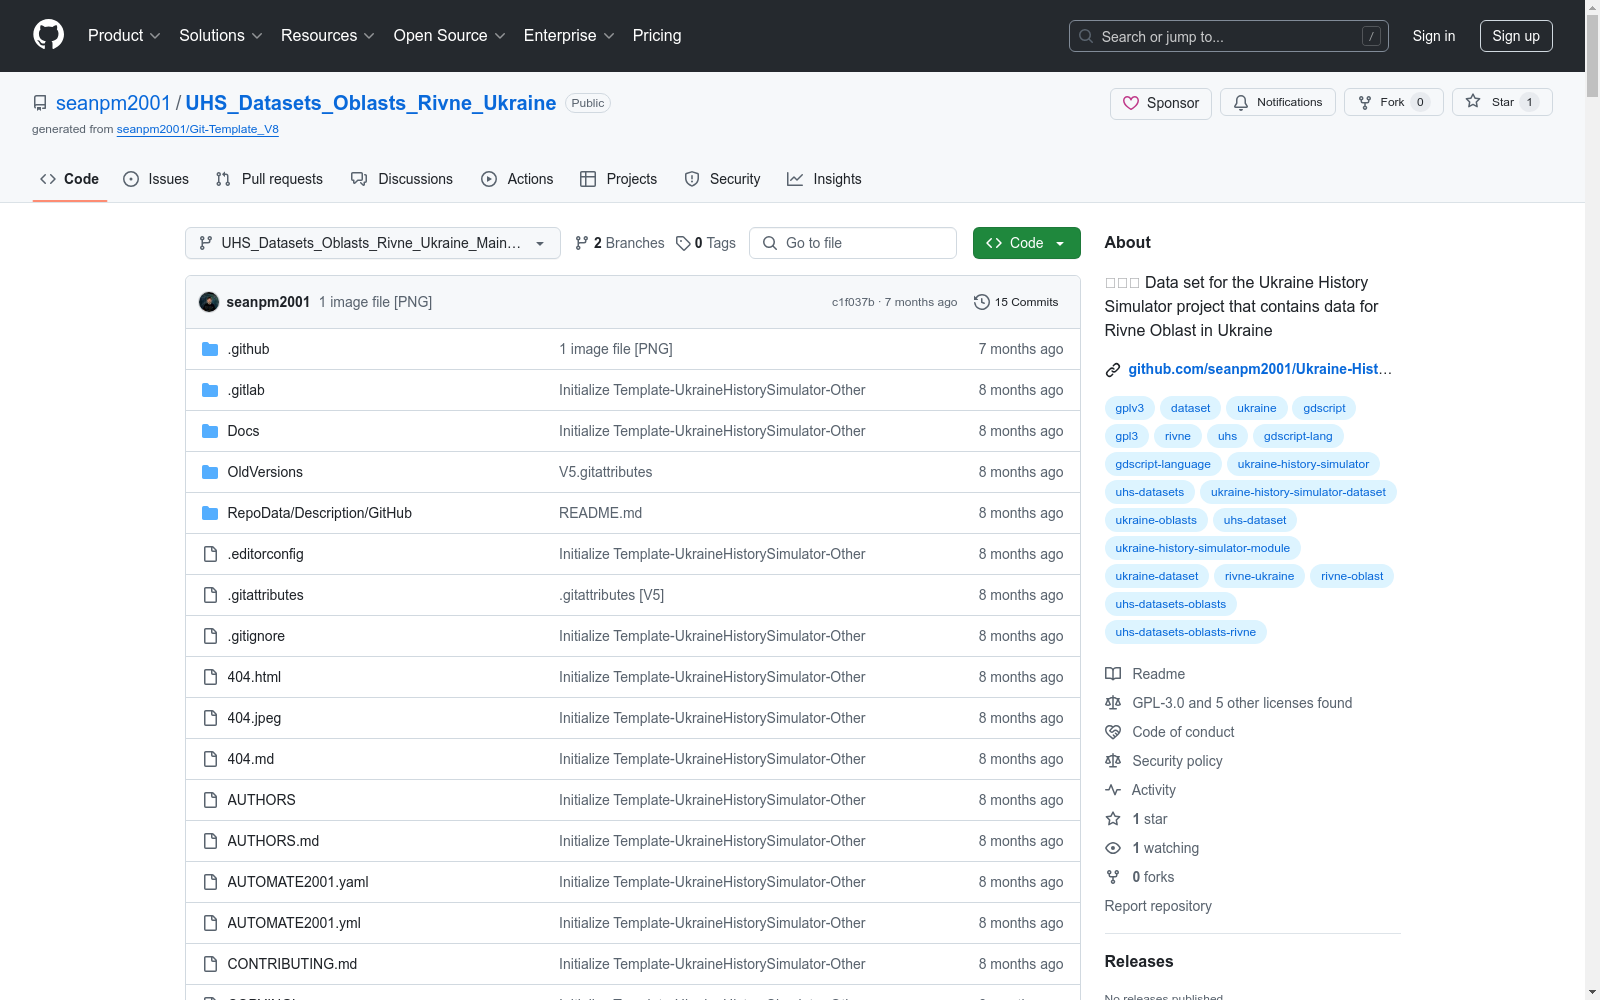Open the gdscript topic tag
Viewport: 1600px width, 1000px height.
point(1324,408)
